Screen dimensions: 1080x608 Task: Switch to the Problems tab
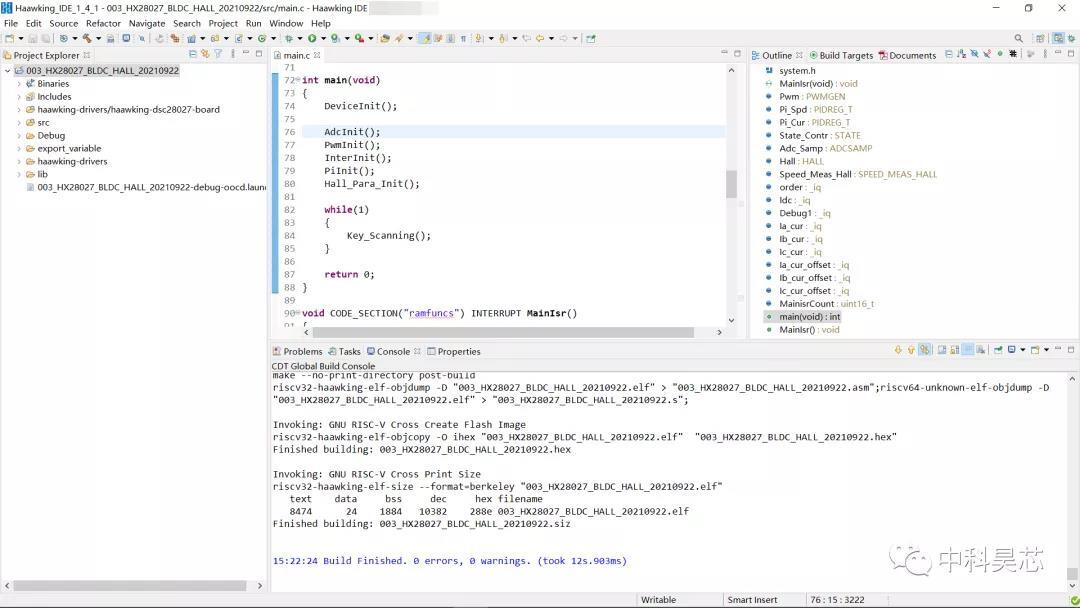pos(298,351)
